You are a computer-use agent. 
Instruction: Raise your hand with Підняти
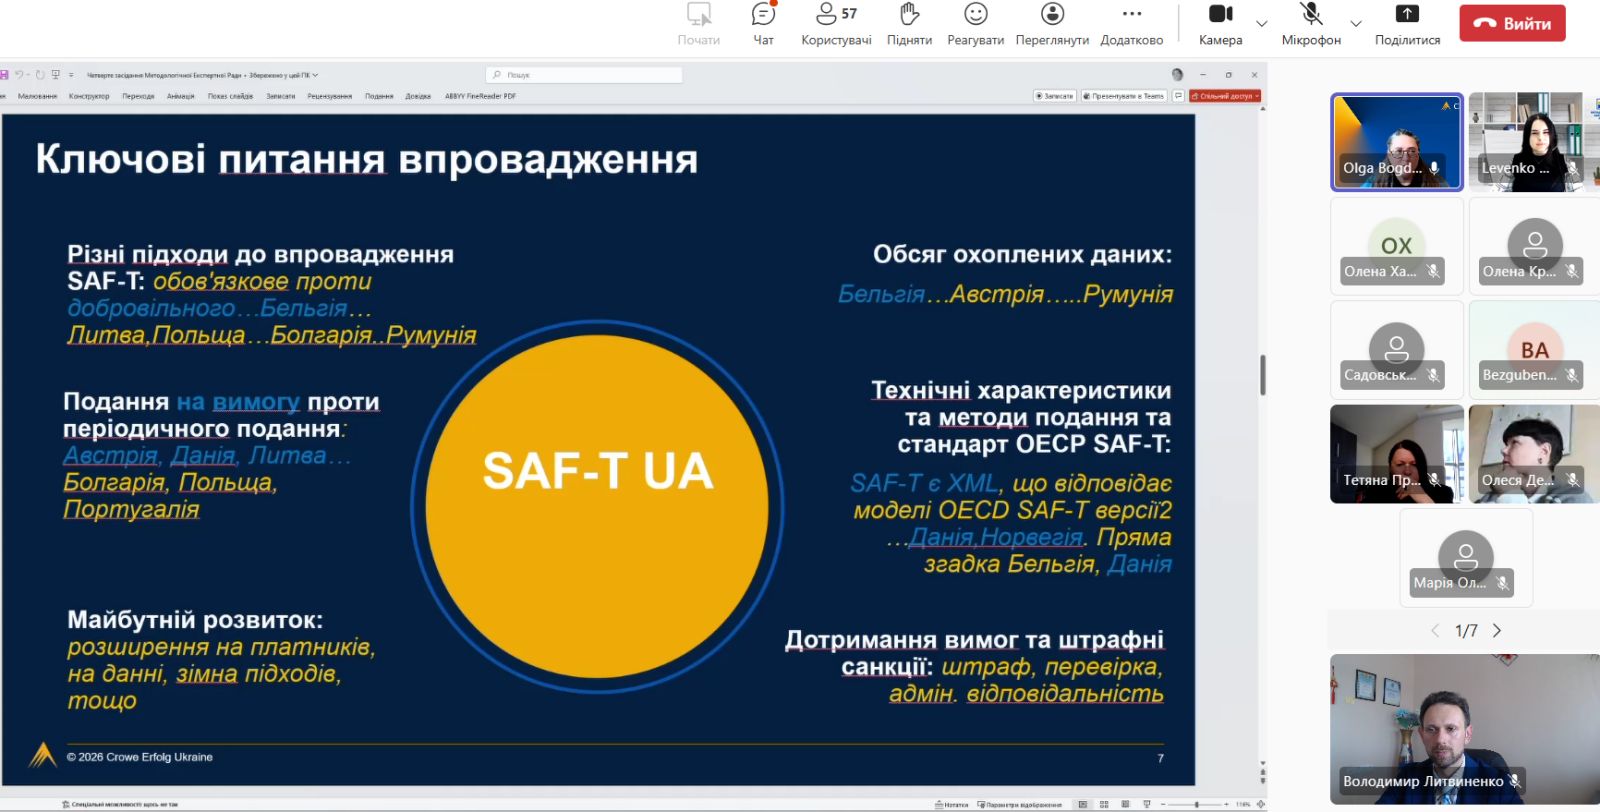pos(909,24)
